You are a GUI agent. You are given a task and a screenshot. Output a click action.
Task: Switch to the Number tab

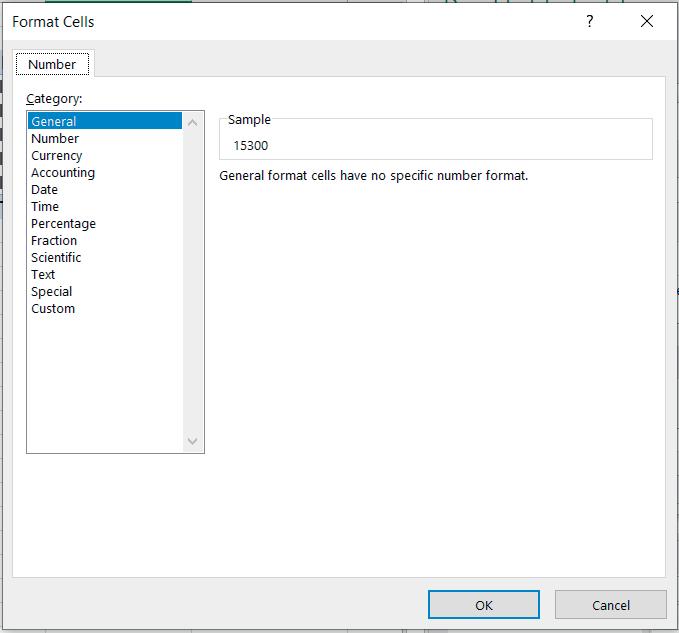(x=52, y=64)
